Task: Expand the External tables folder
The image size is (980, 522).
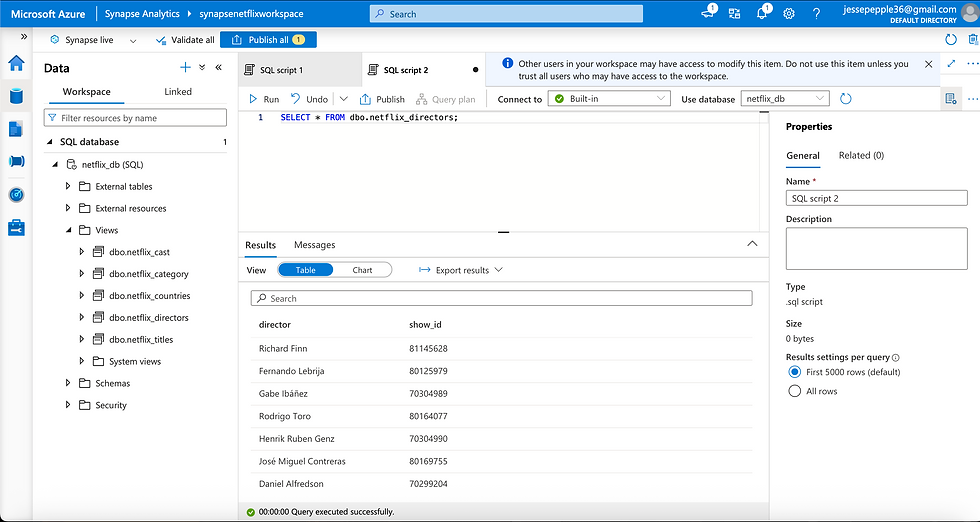Action: tap(69, 186)
